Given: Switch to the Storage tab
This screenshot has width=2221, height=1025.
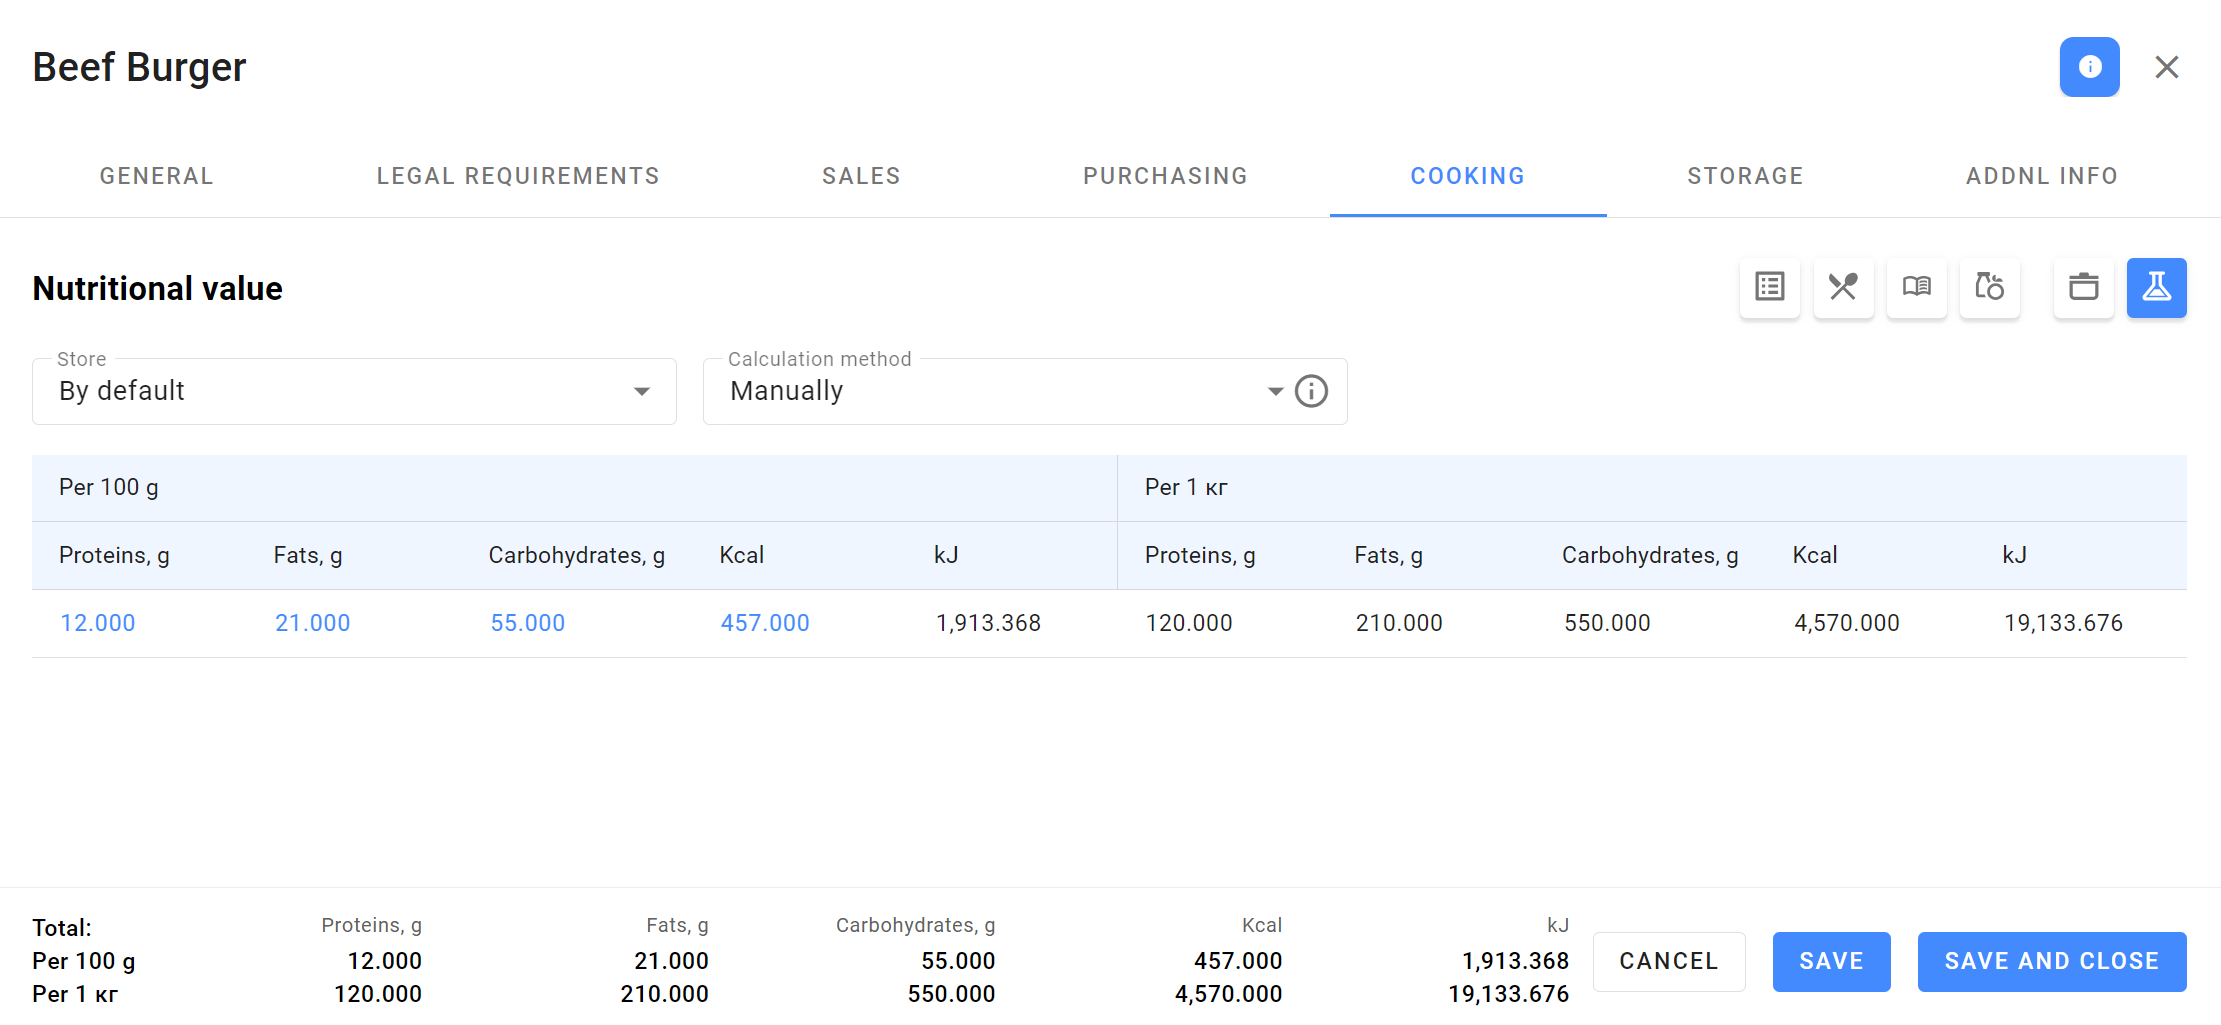Looking at the screenshot, I should (1745, 176).
